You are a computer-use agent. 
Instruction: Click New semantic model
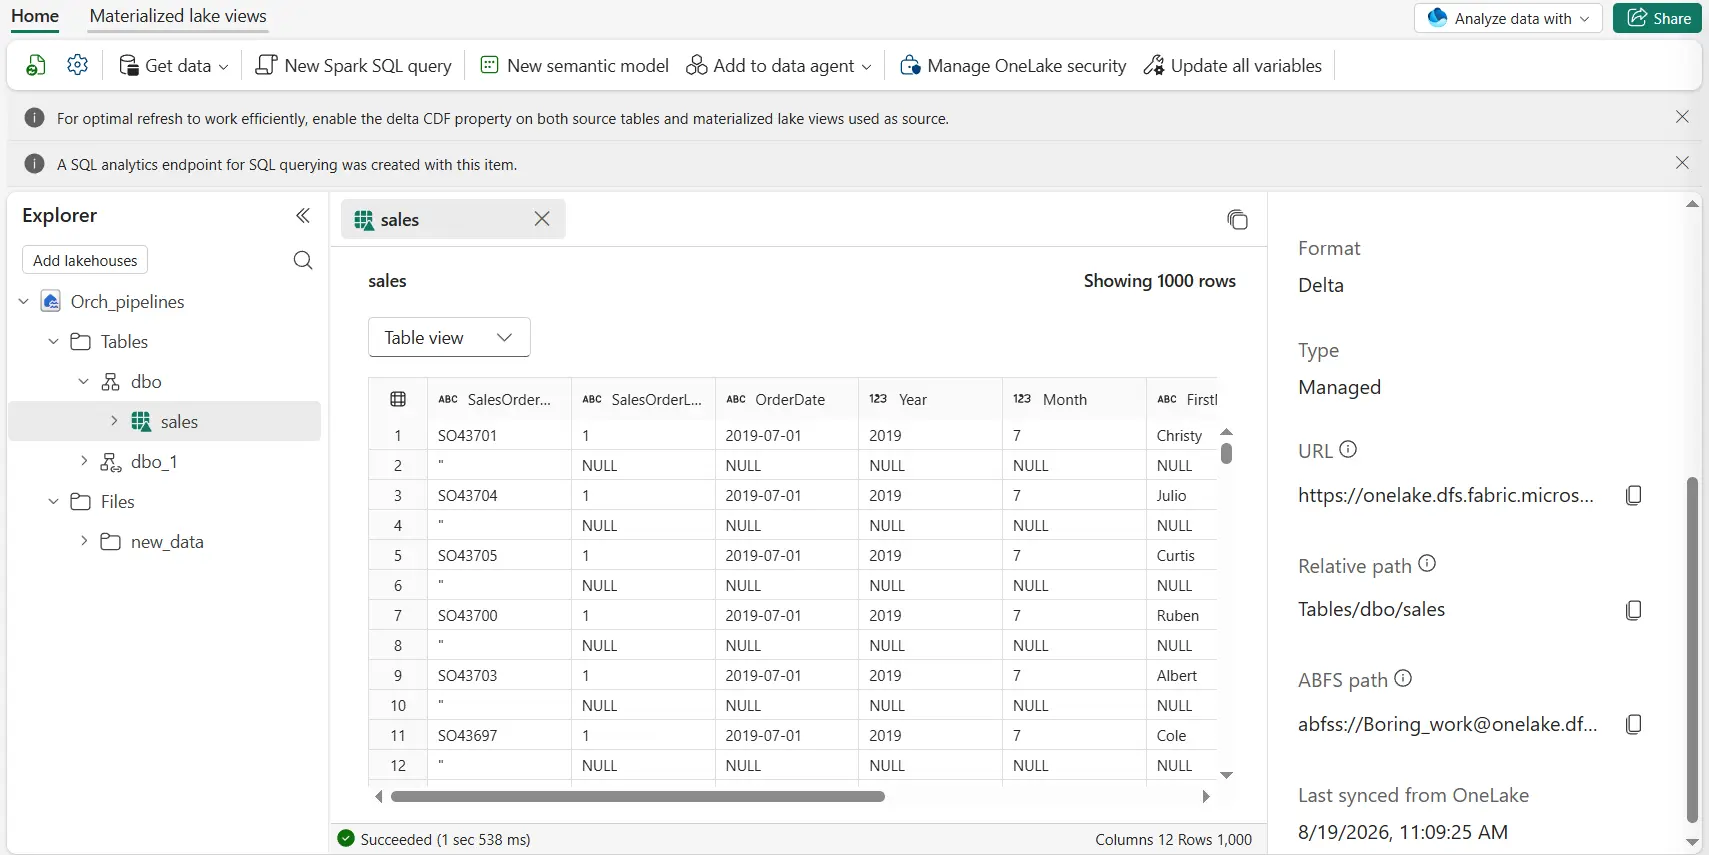[575, 66]
